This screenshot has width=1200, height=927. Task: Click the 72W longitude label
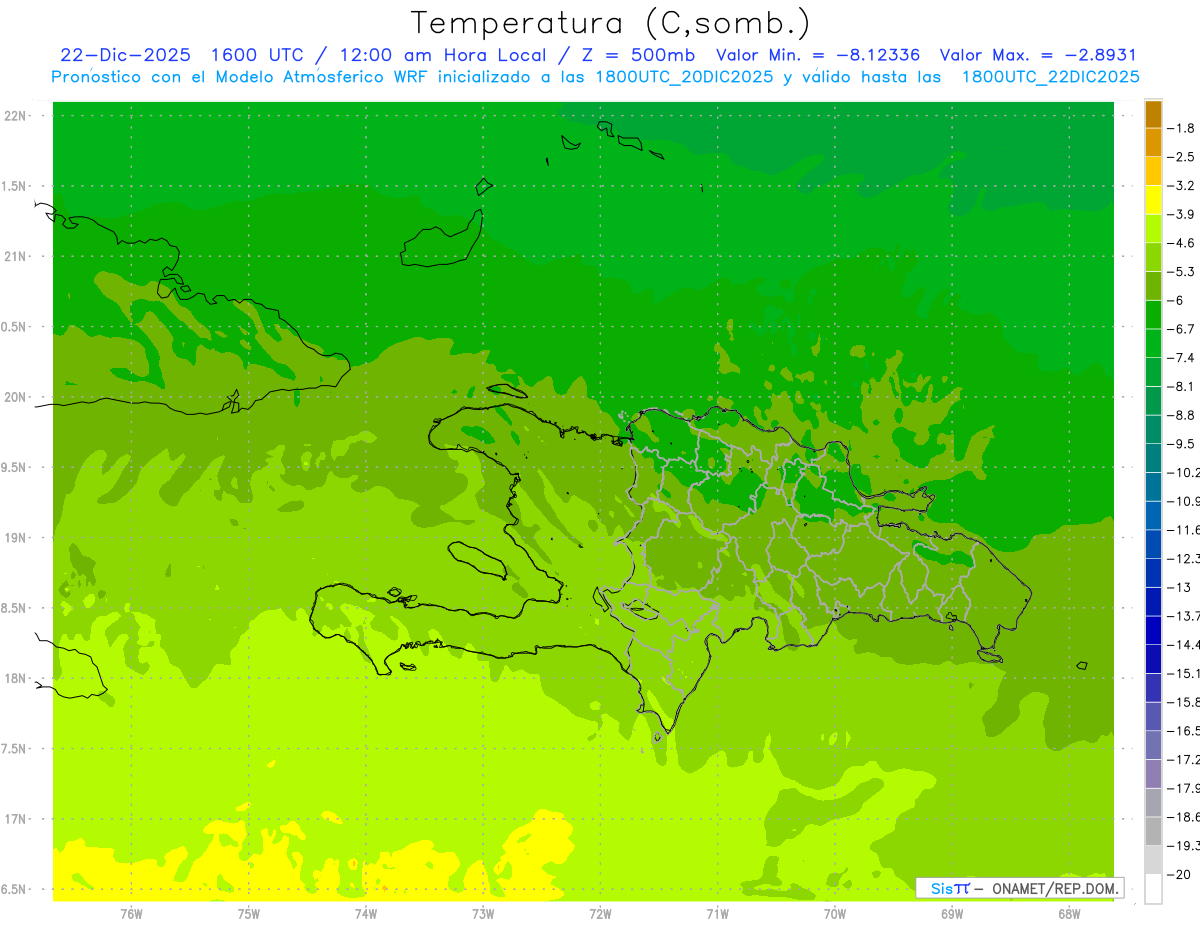600,913
